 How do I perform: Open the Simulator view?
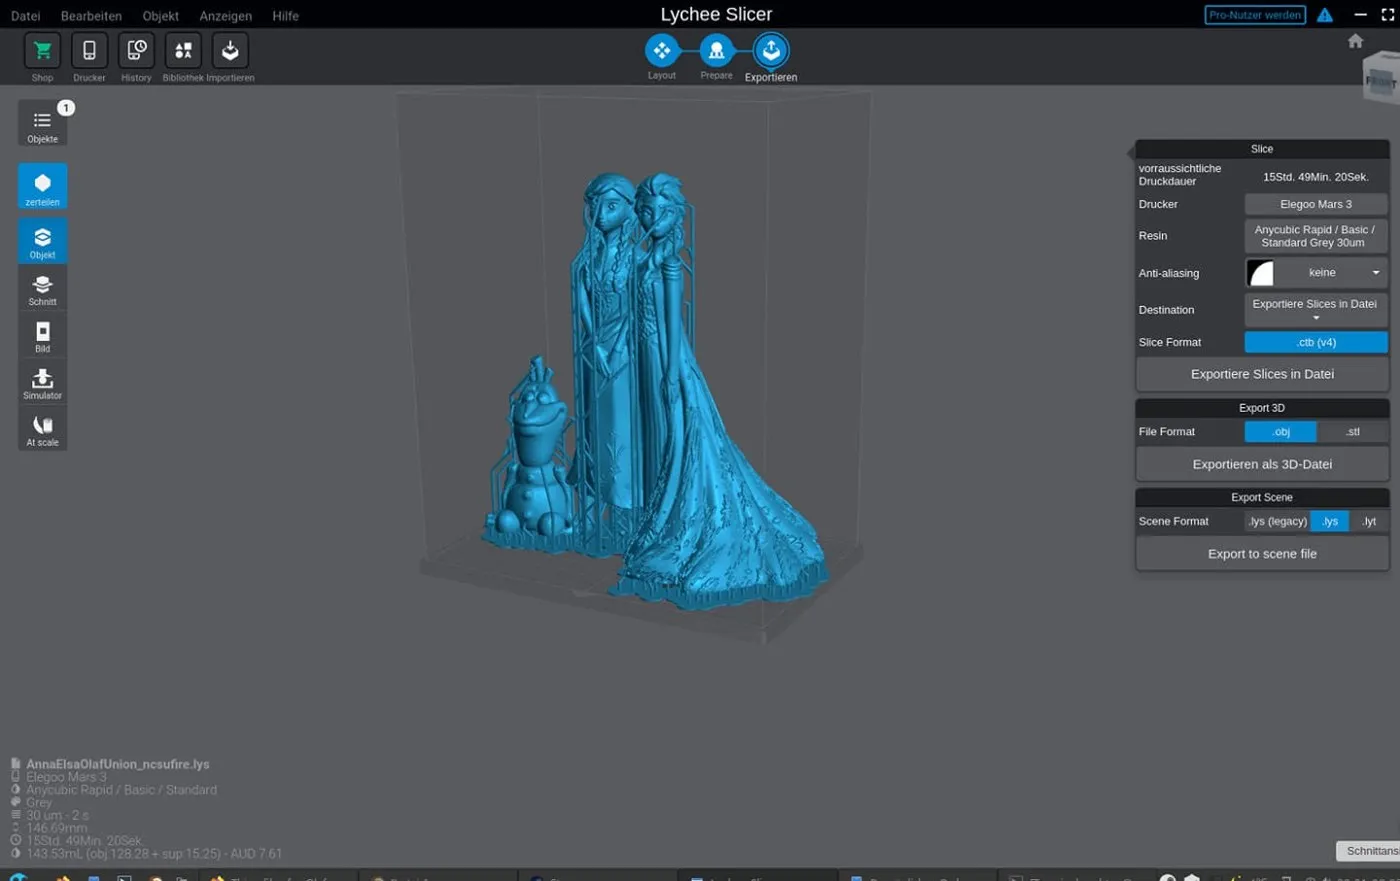tap(42, 382)
